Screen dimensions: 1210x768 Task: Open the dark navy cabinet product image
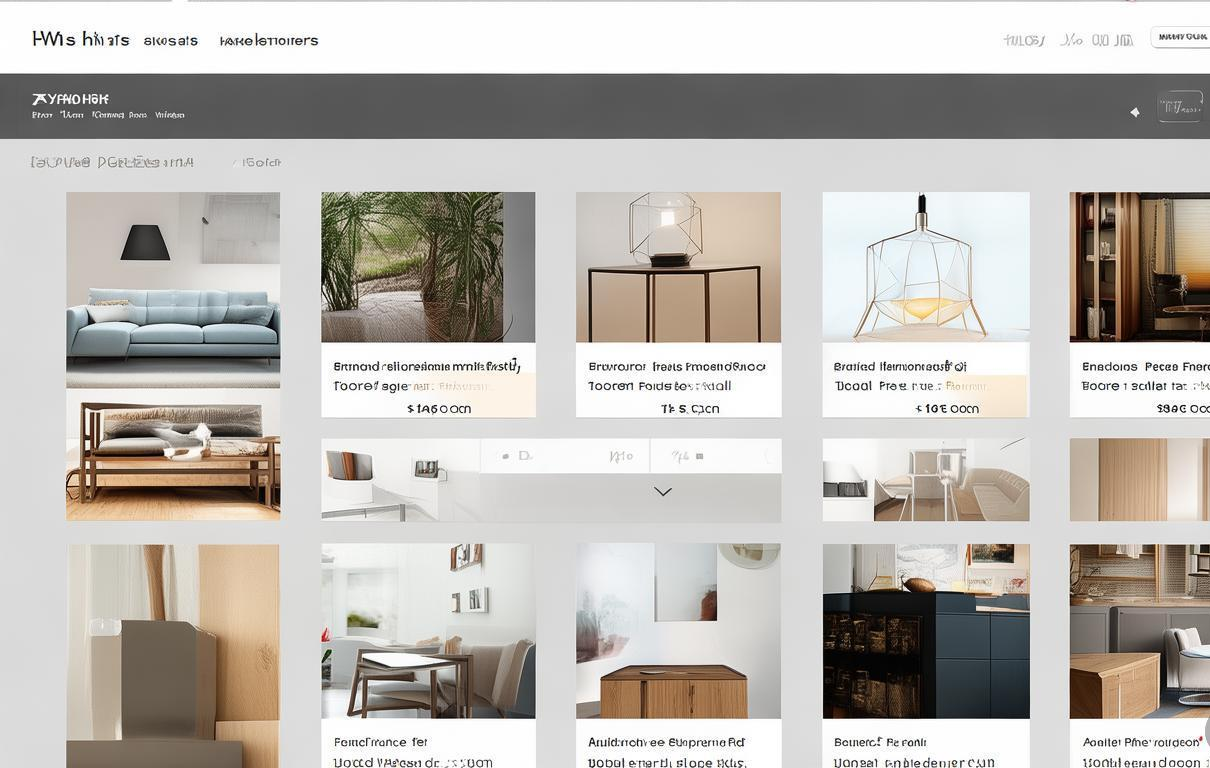[x=926, y=631]
